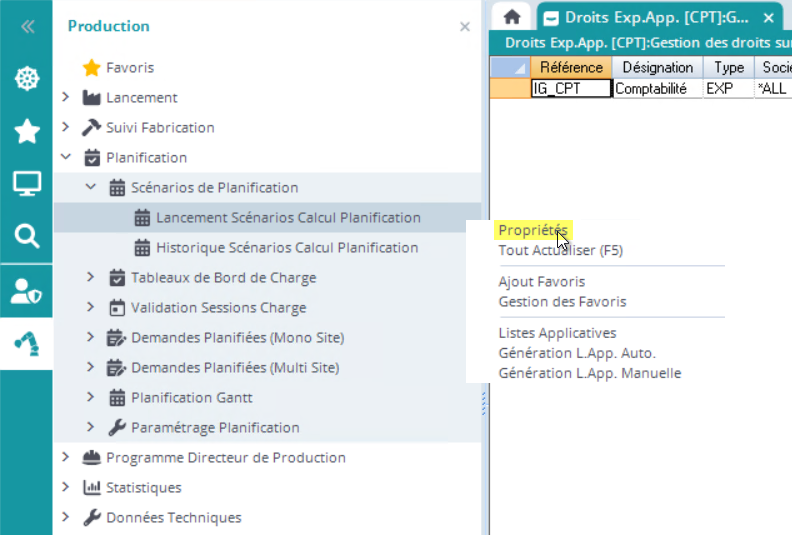Collapse the sidebar with double chevron icon
The width and height of the screenshot is (792, 535).
pyautogui.click(x=27, y=27)
